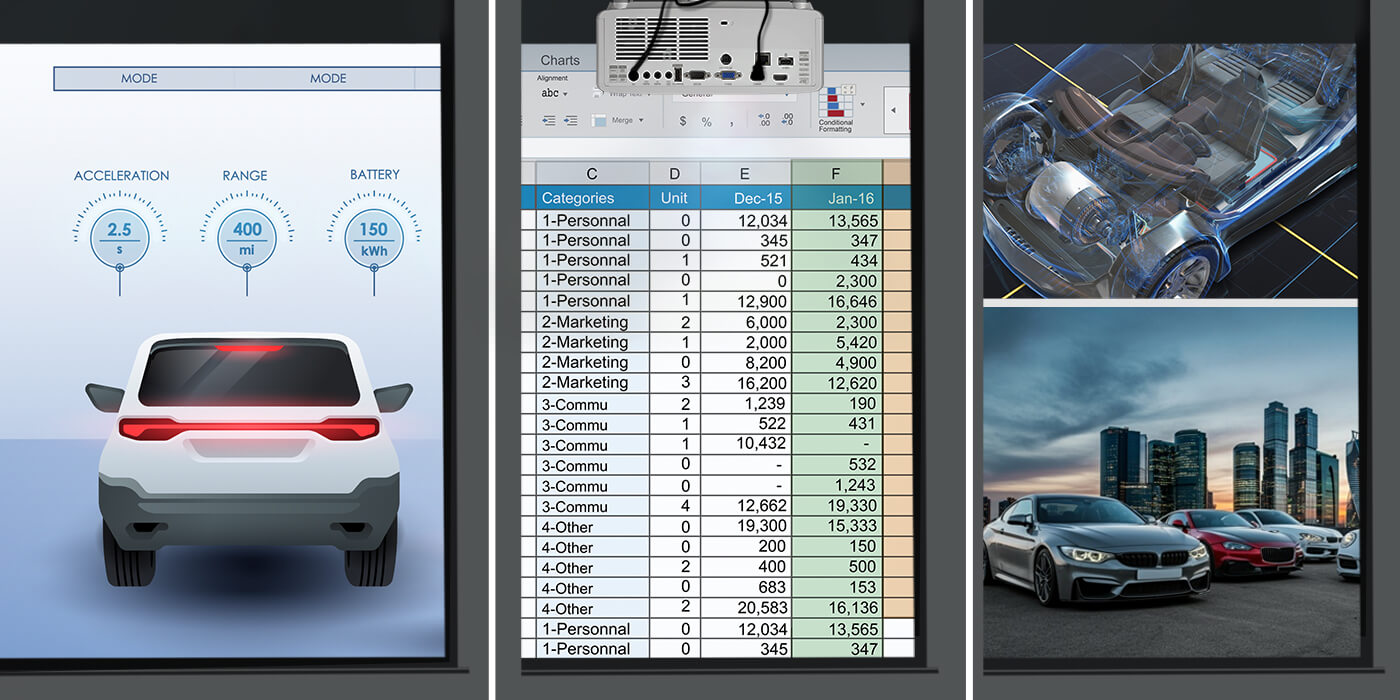Select the Comma style icon

coord(731,121)
